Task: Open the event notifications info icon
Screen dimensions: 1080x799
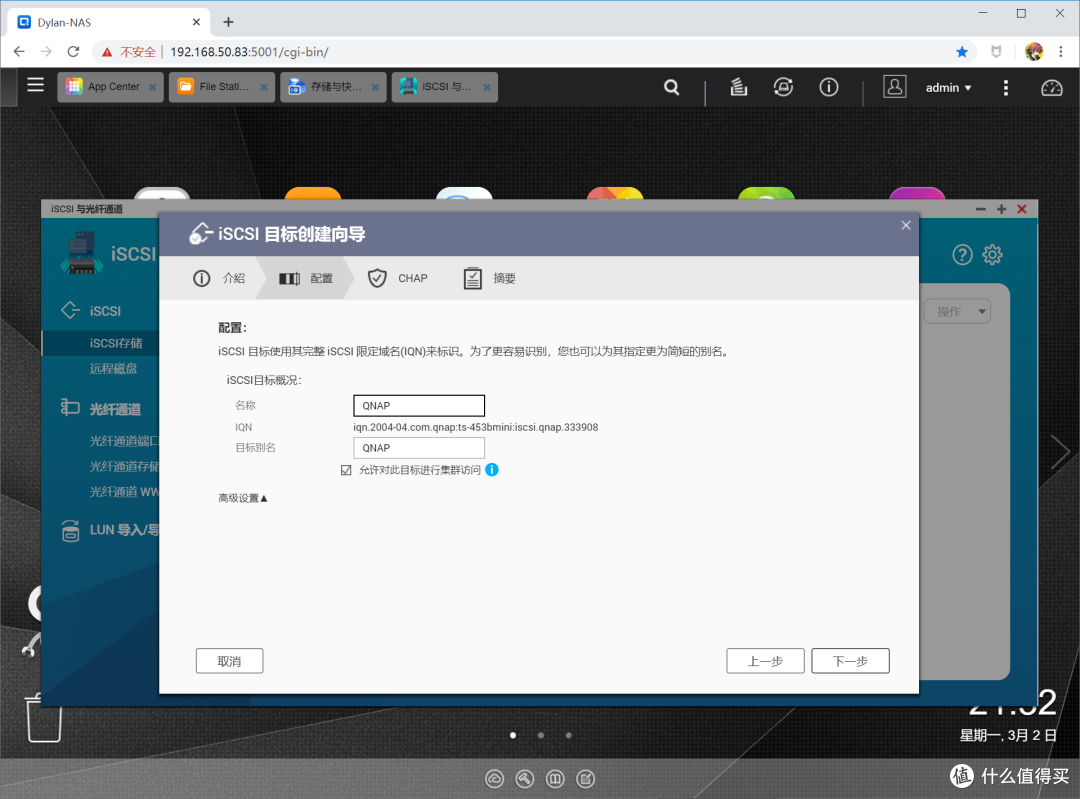Action: (829, 87)
